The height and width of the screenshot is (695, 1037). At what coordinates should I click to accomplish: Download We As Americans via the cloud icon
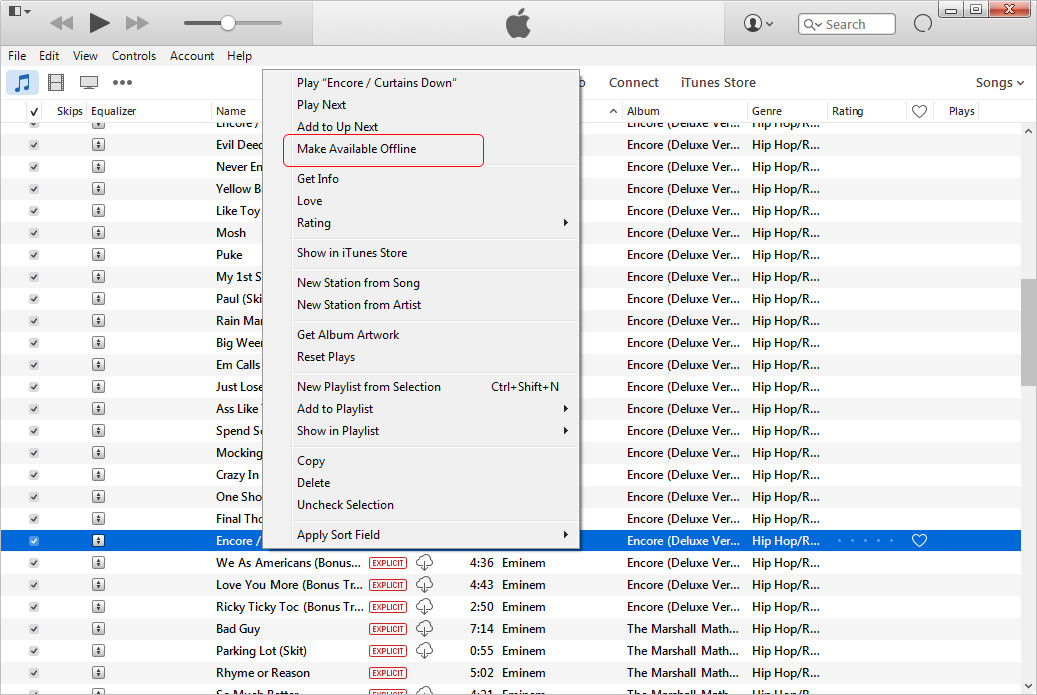(x=425, y=563)
